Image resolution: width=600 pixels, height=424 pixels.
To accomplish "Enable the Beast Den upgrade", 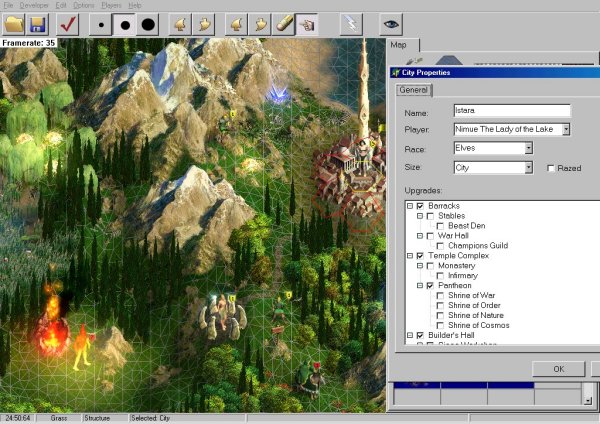I will (440, 226).
